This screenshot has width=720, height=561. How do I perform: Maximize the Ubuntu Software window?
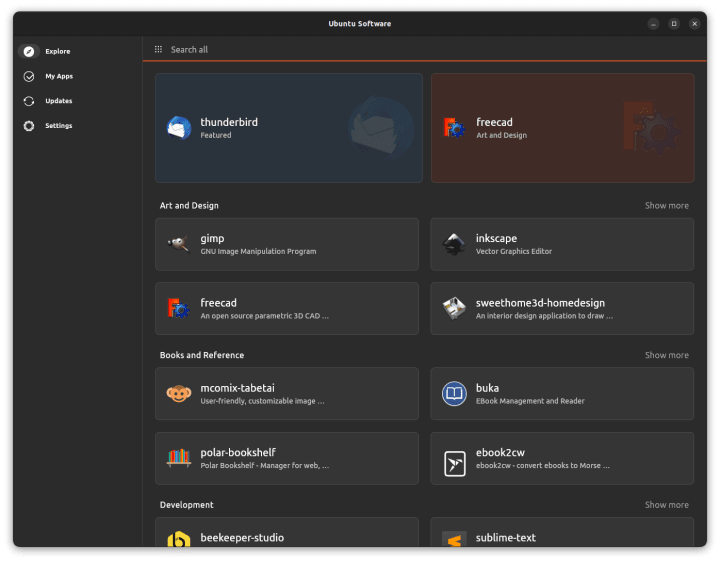click(x=674, y=23)
